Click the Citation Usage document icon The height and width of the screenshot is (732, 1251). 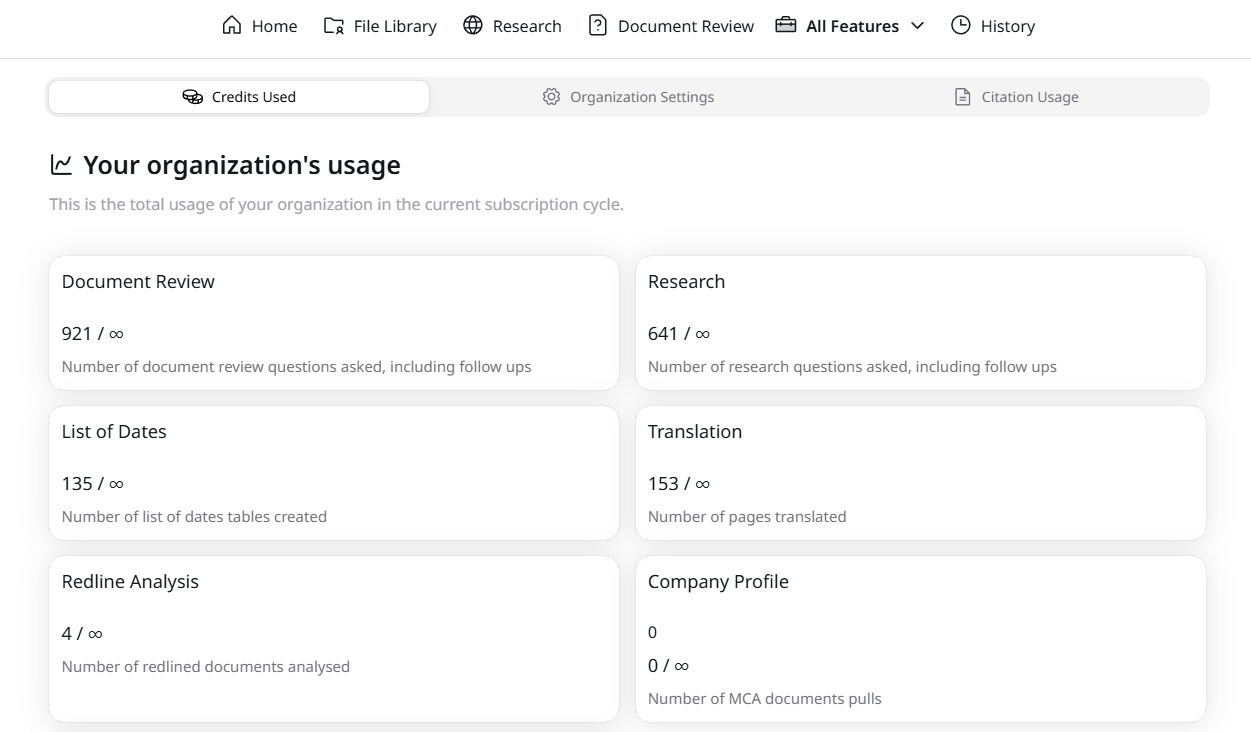click(963, 97)
